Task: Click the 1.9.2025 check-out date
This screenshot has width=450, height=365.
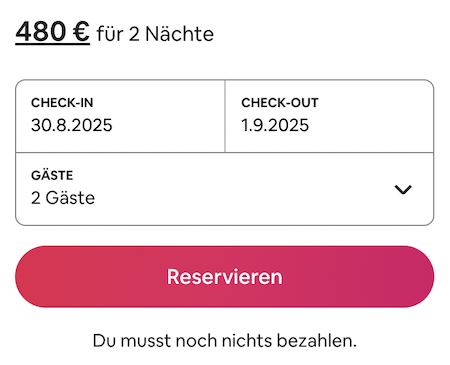Action: coord(275,125)
